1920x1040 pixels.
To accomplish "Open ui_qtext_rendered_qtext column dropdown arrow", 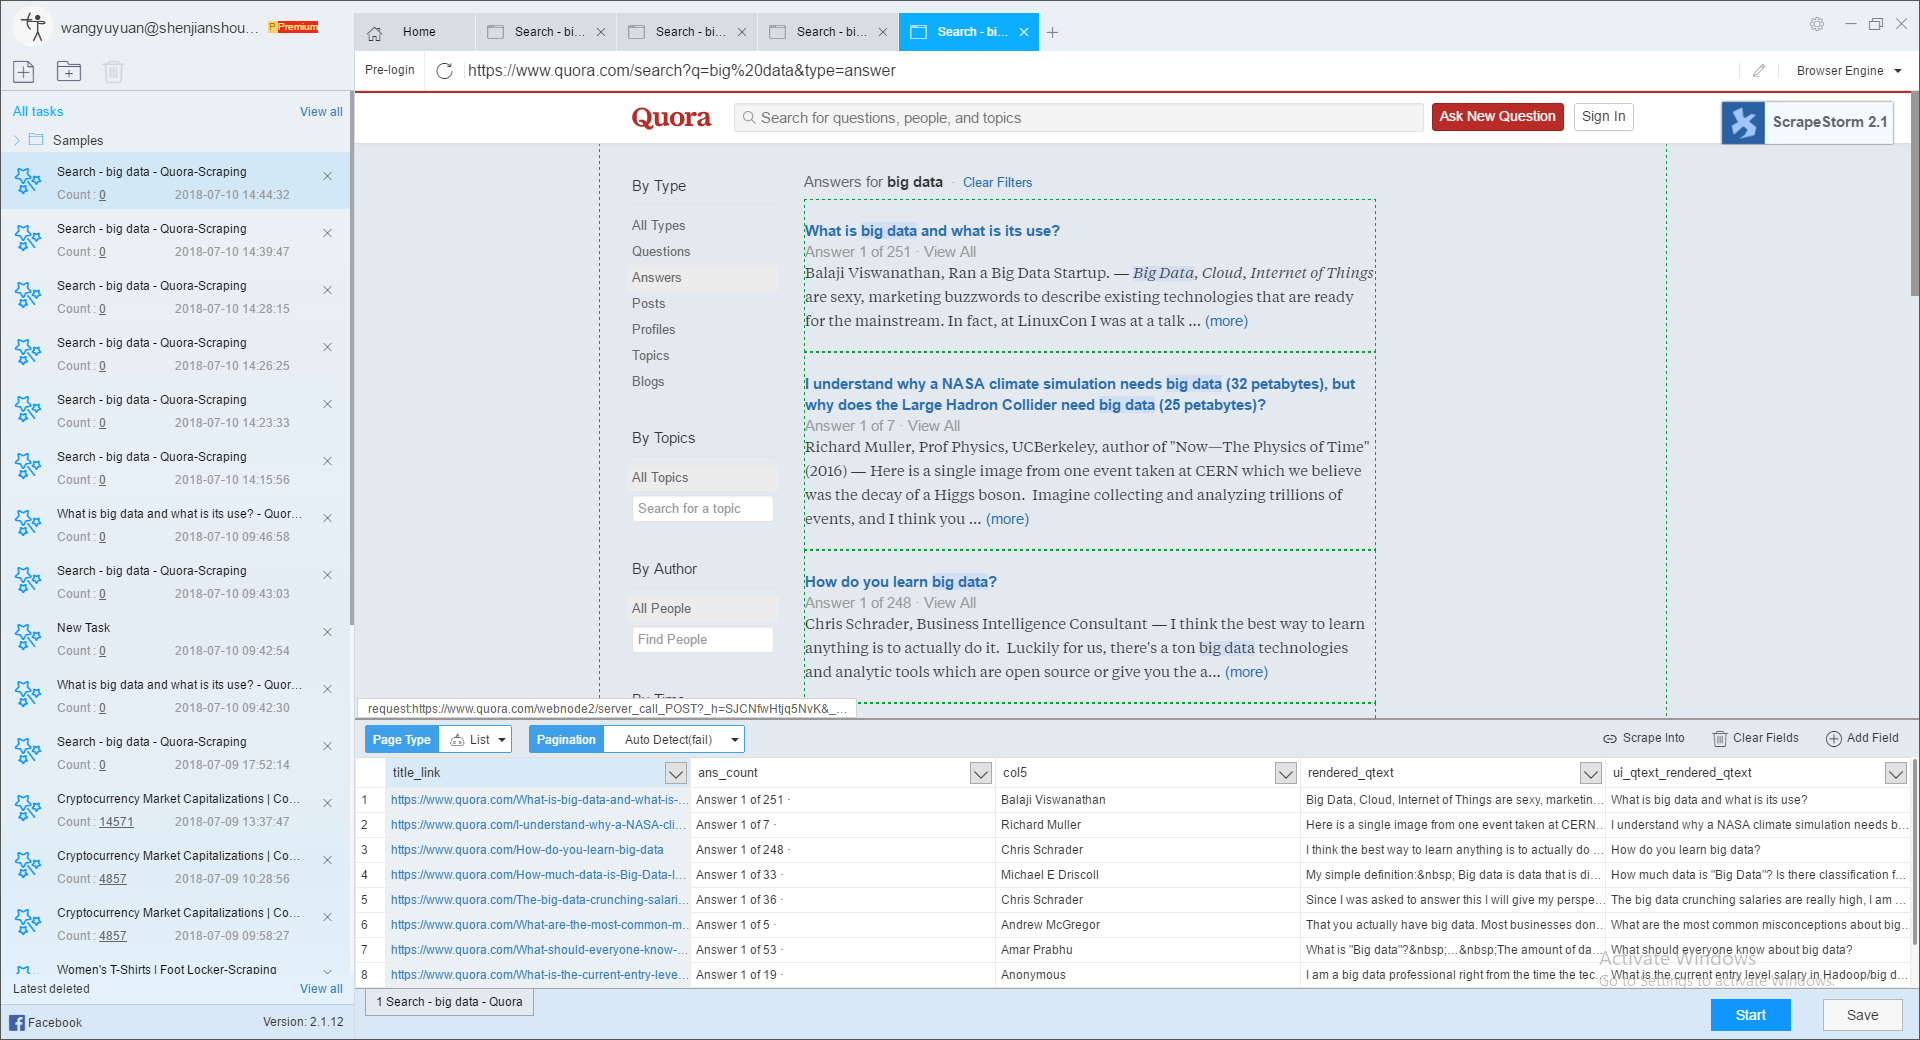I will (x=1896, y=773).
